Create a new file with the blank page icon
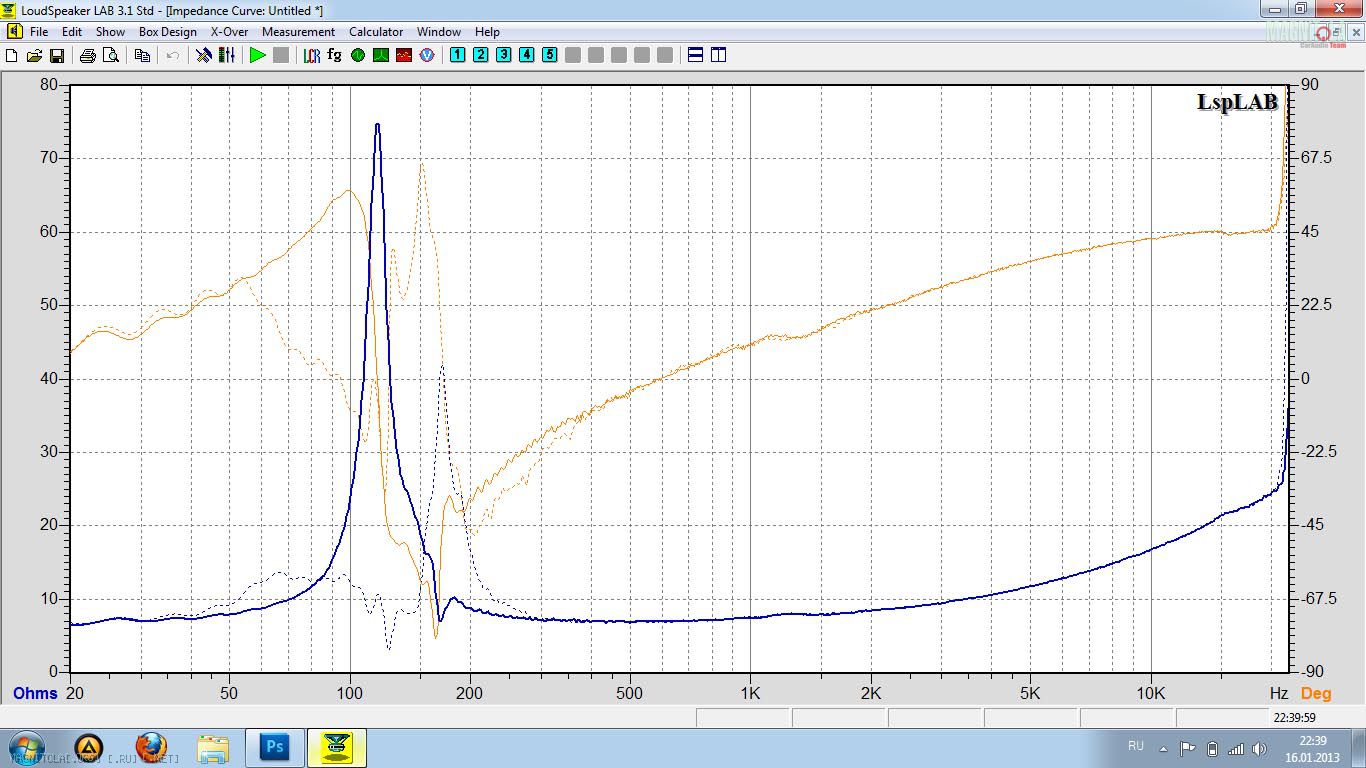Viewport: 1366px width, 768px height. tap(12, 55)
